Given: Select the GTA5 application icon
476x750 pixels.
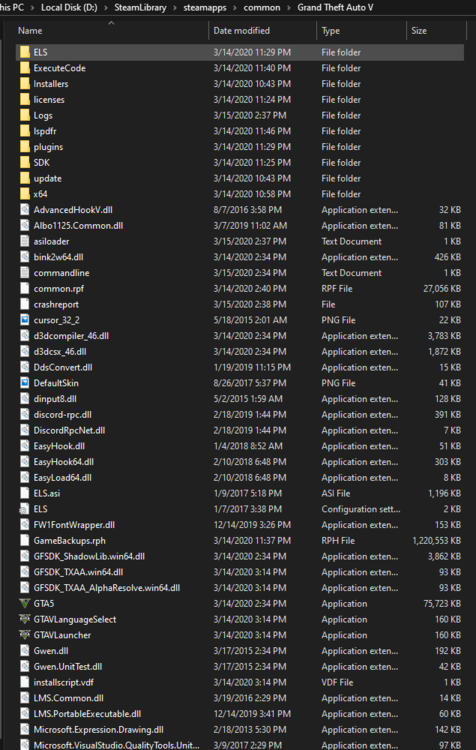Looking at the screenshot, I should click(24, 604).
